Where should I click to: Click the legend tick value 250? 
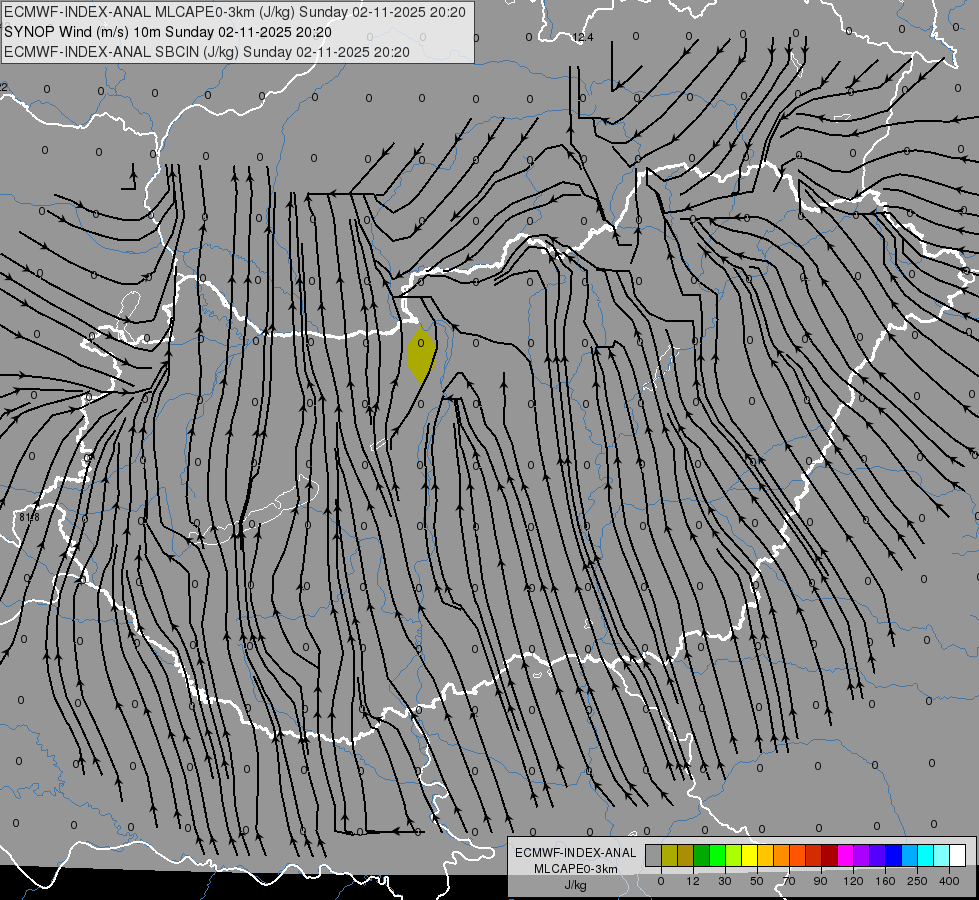[917, 881]
